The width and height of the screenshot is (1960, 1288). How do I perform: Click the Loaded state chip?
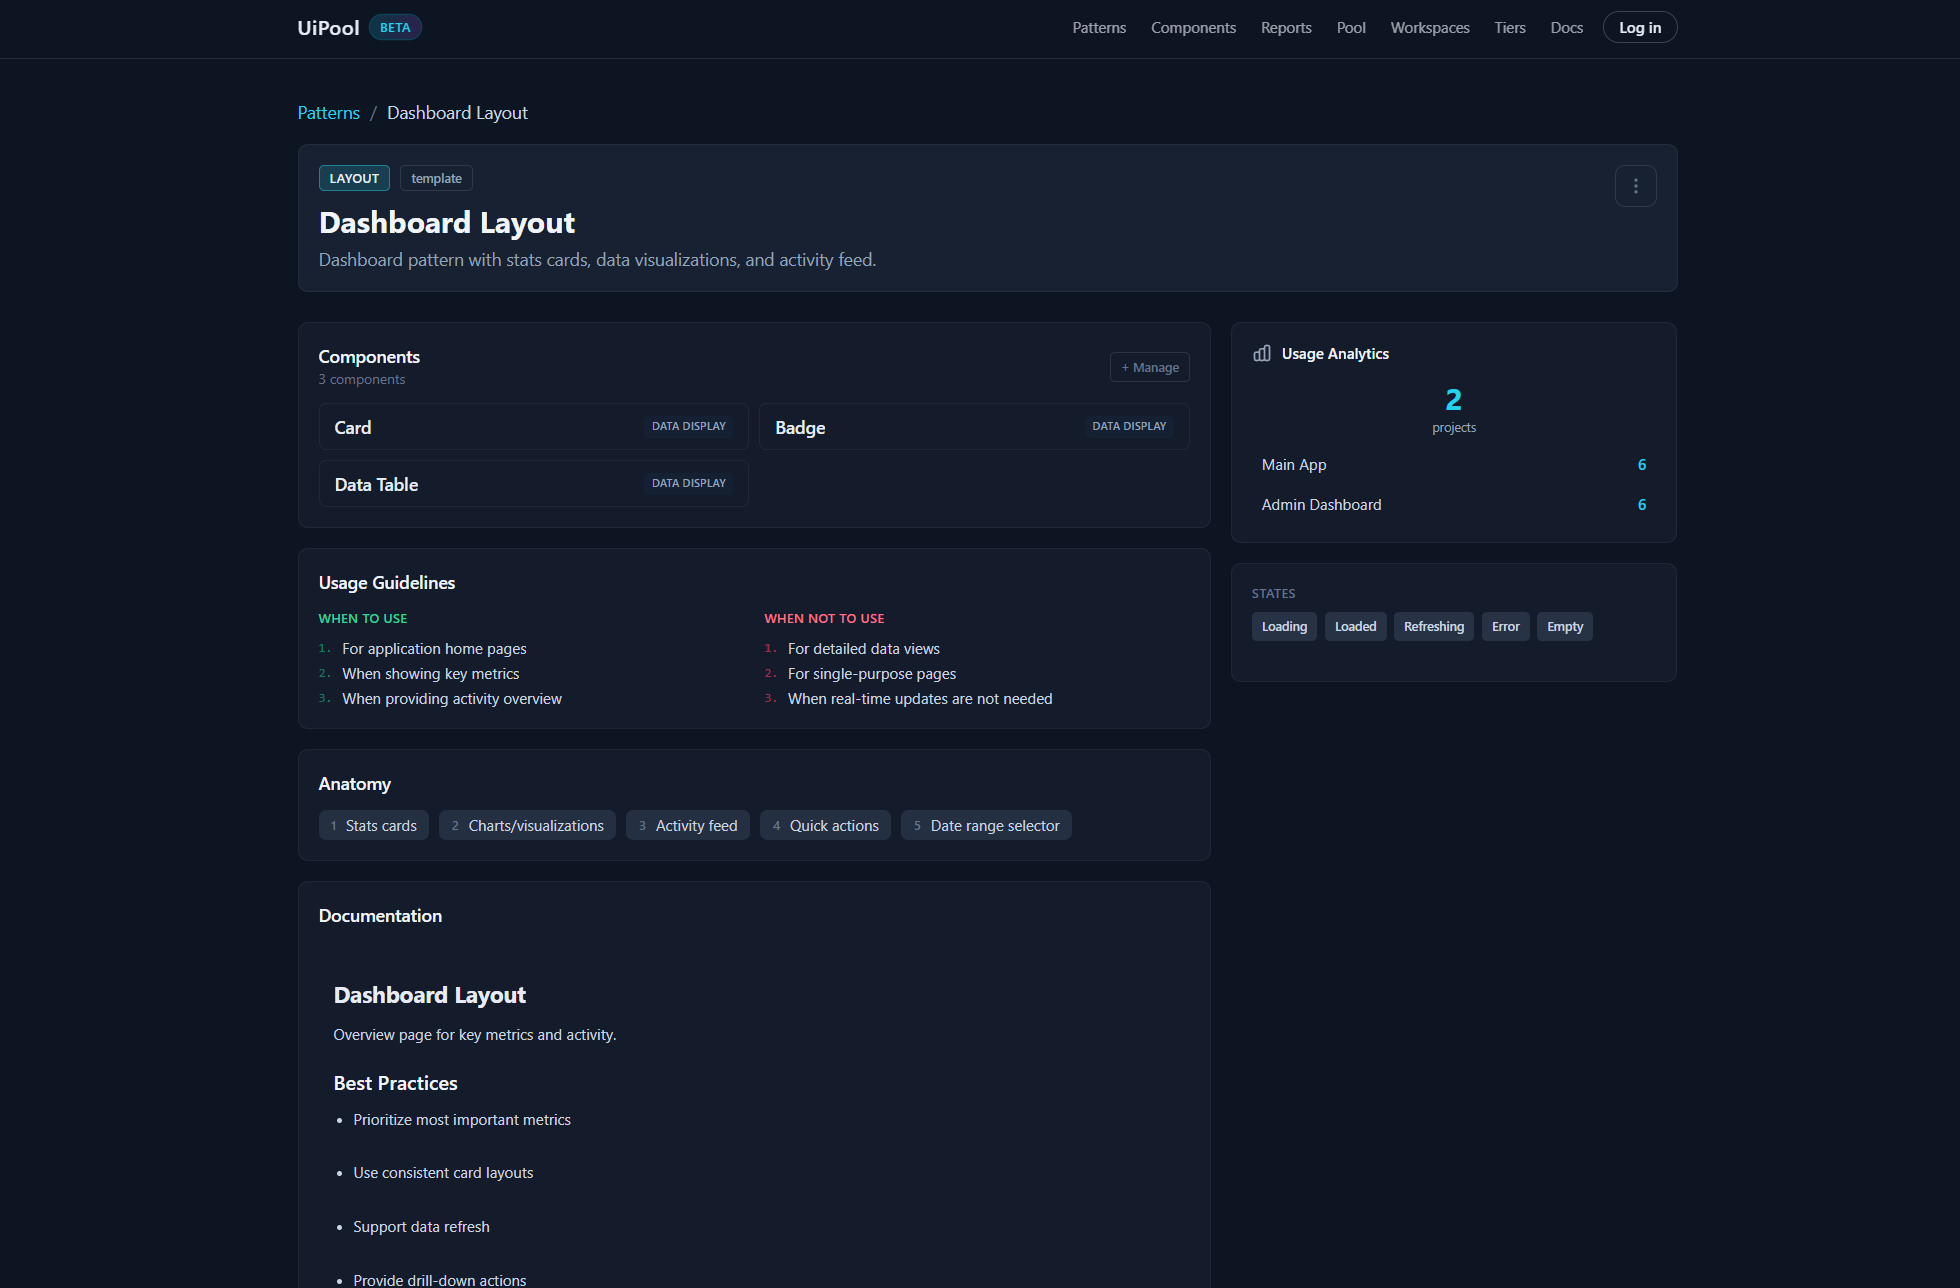tap(1355, 627)
